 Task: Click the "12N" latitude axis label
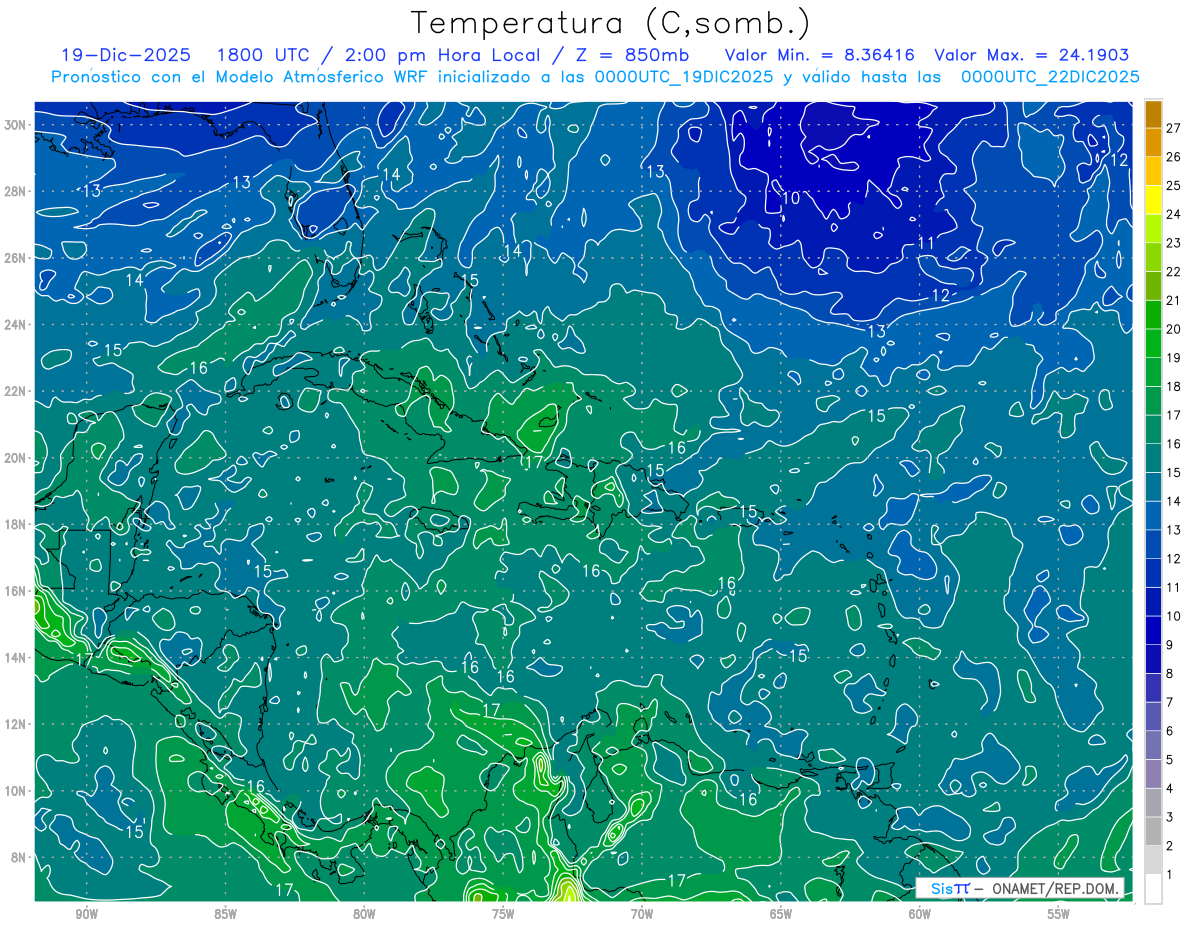(x=15, y=724)
